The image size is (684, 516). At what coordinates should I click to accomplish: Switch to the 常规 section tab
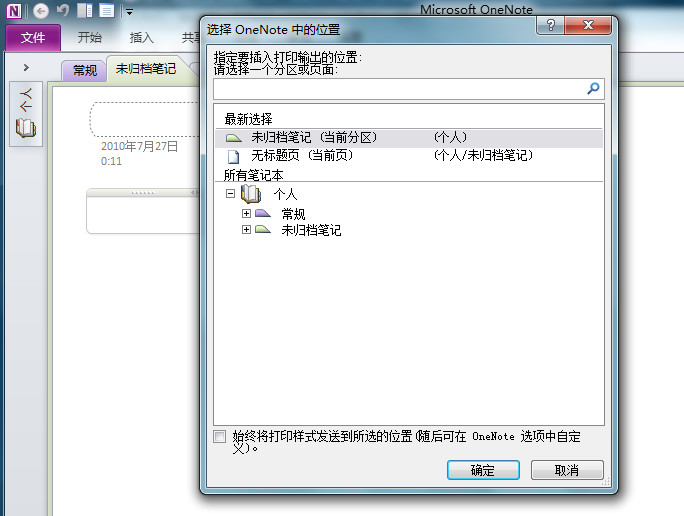85,70
